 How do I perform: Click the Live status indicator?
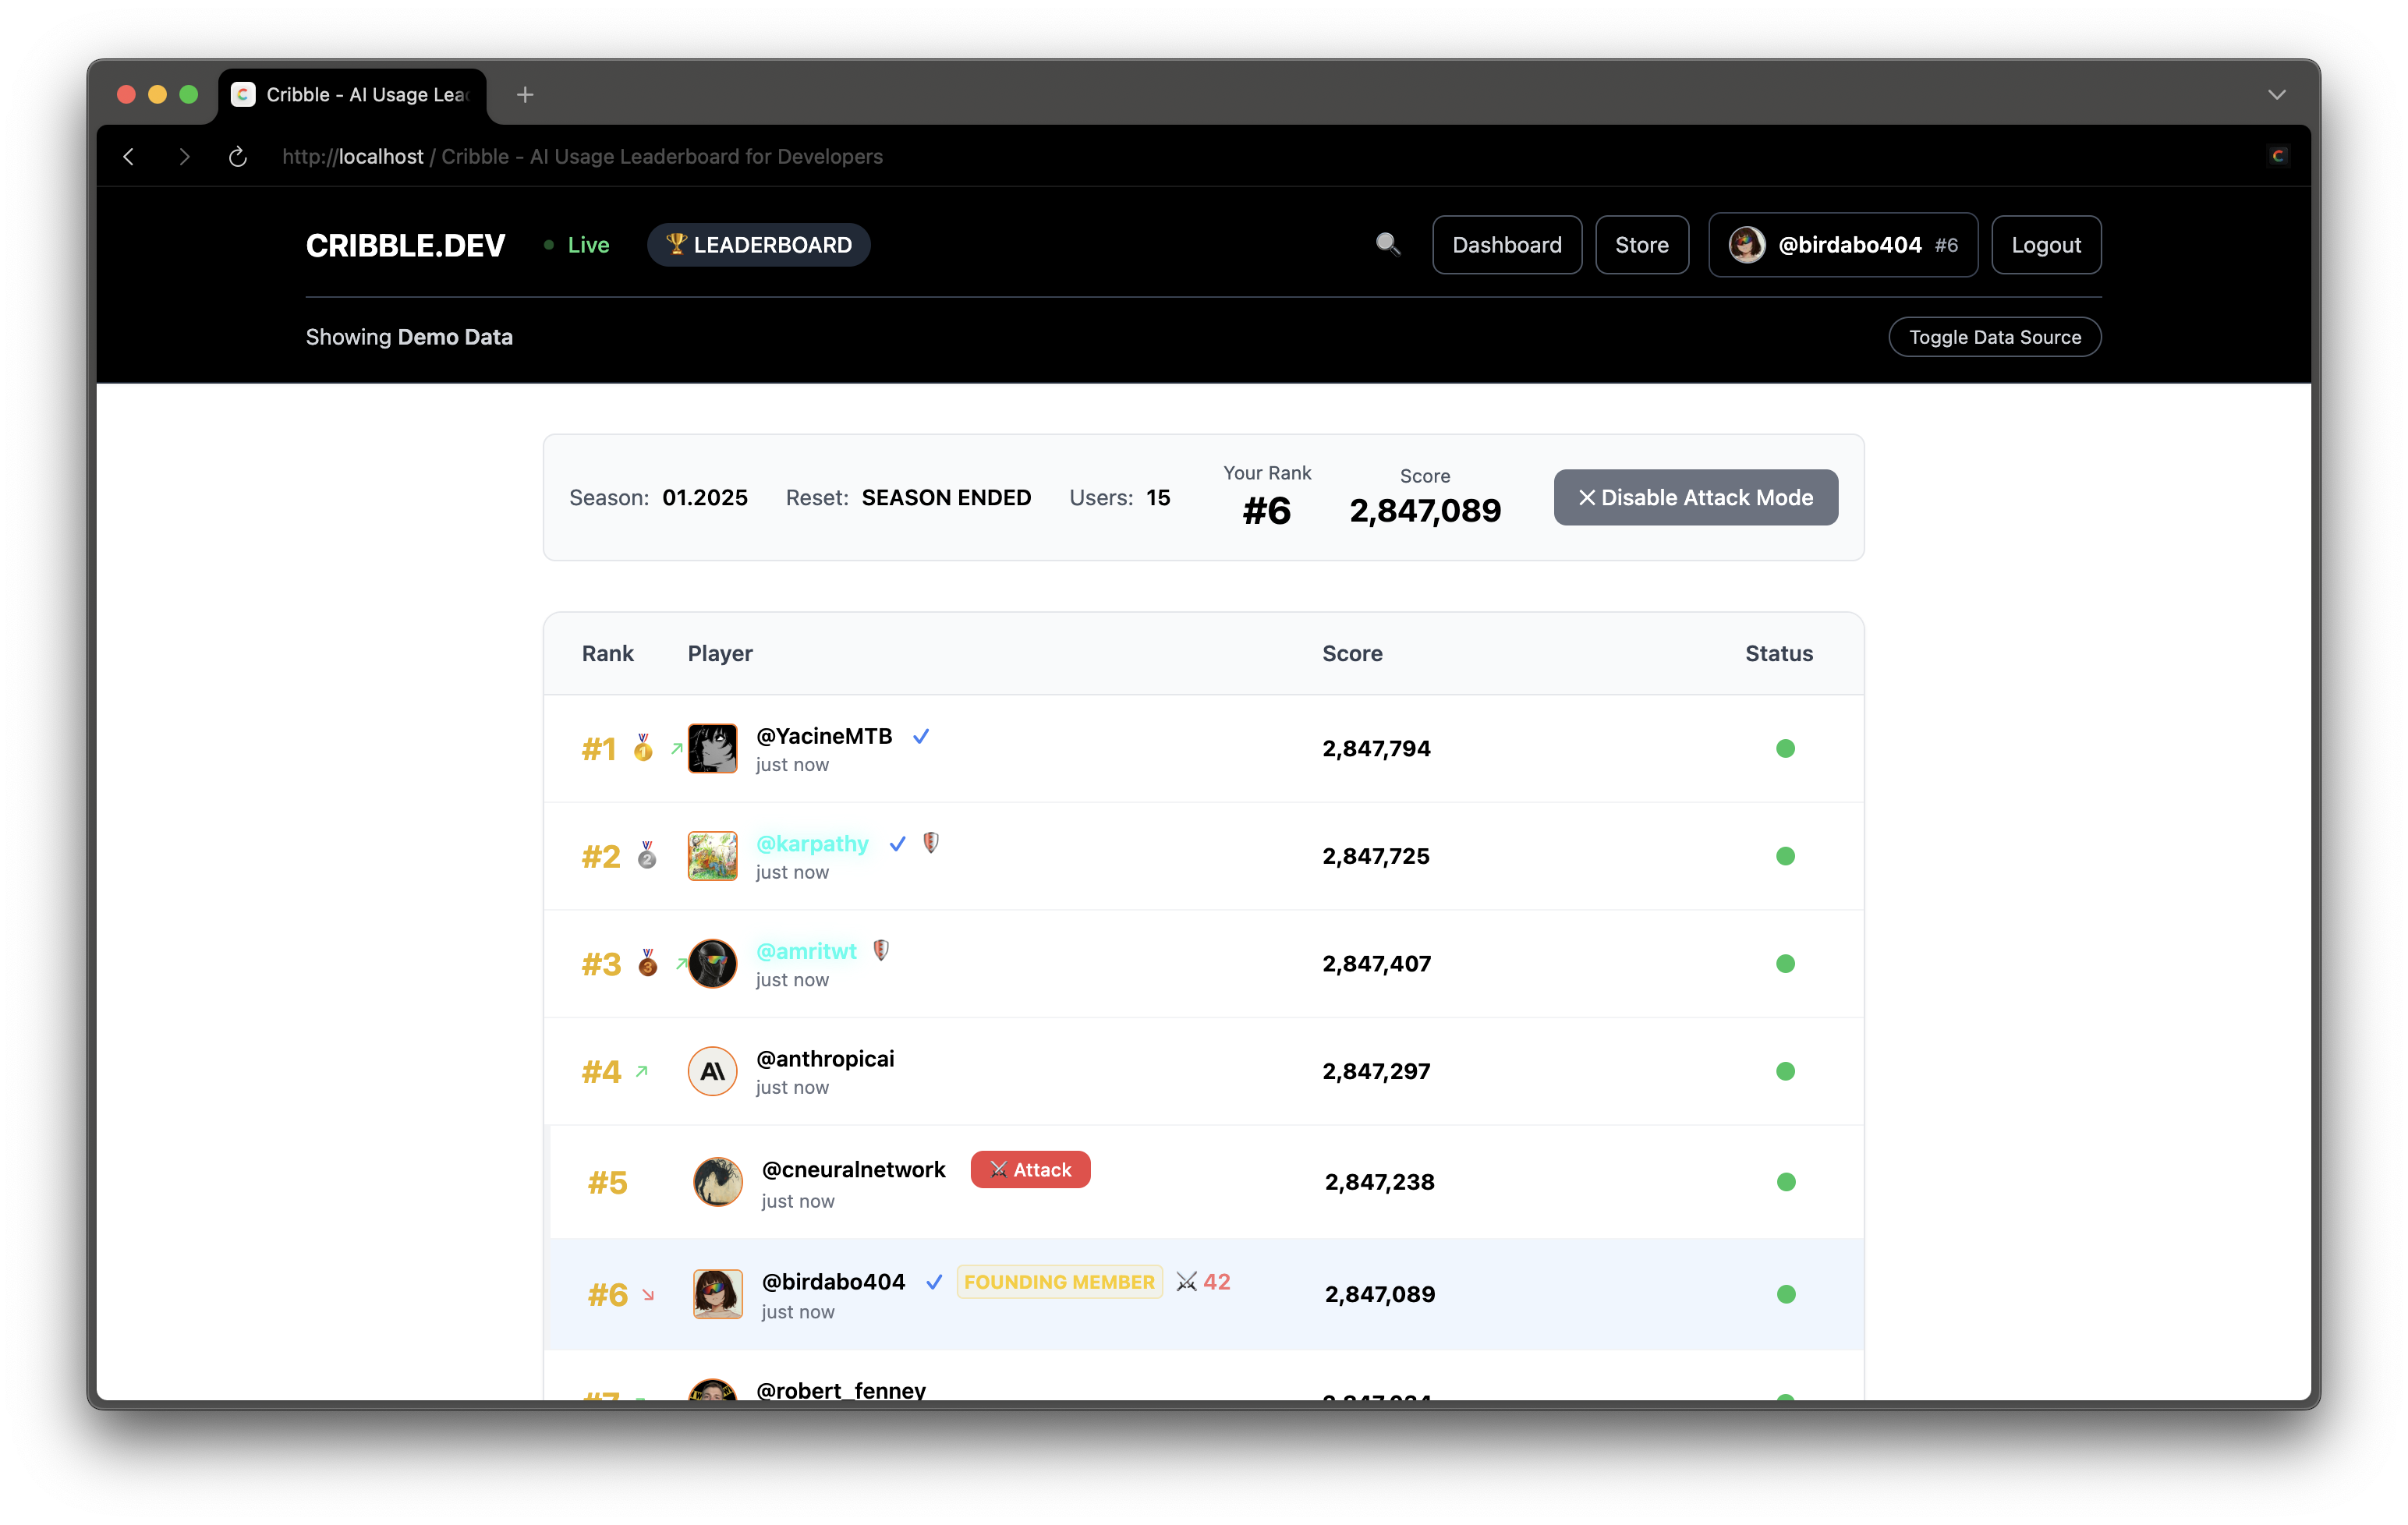(x=577, y=245)
